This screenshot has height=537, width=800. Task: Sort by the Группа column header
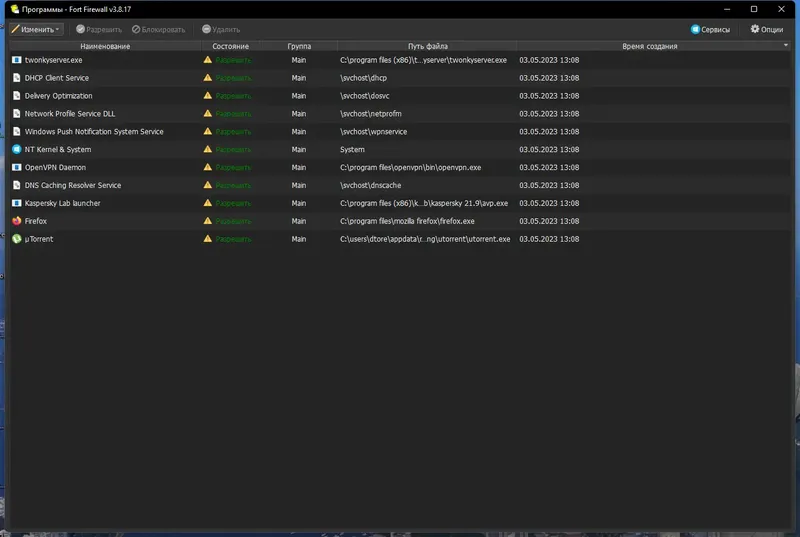pyautogui.click(x=299, y=46)
